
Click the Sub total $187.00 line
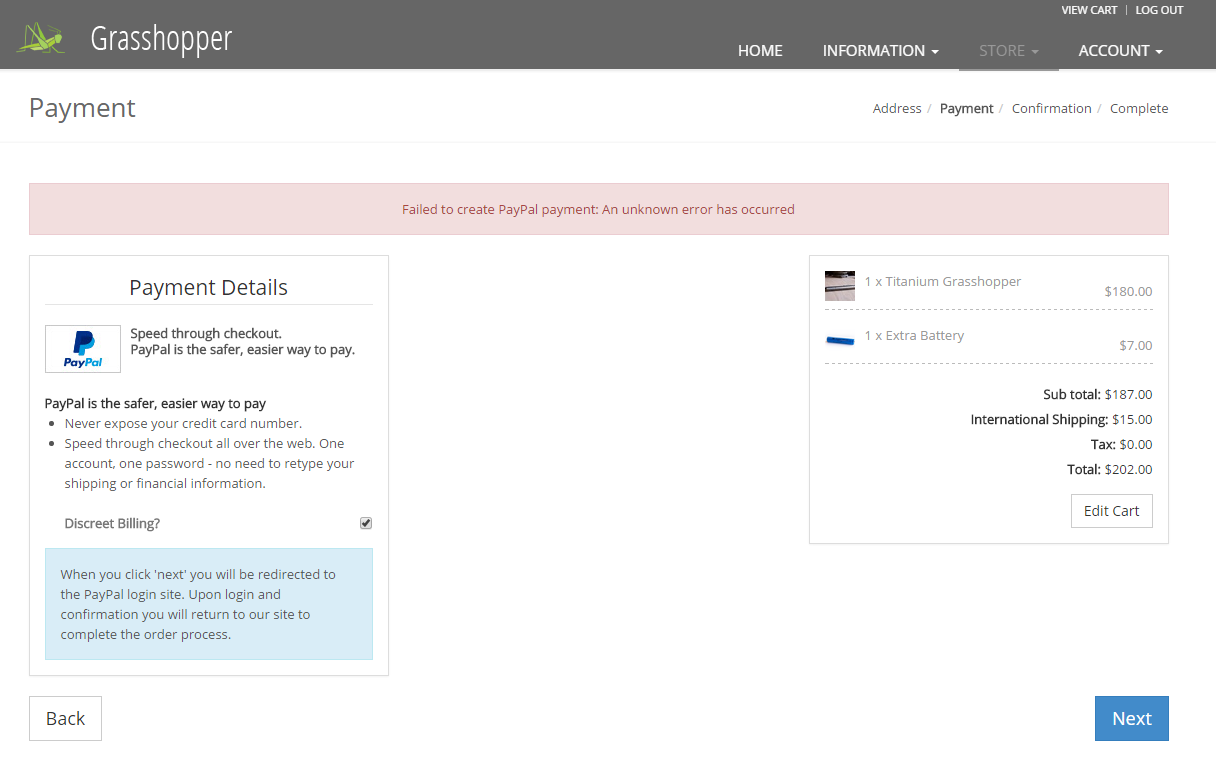tap(1097, 394)
